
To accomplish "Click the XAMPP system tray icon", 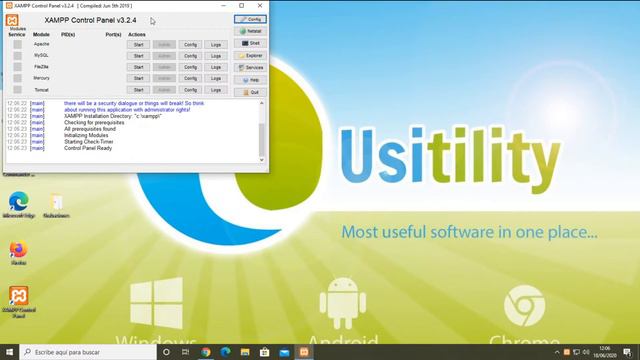I will 567,352.
